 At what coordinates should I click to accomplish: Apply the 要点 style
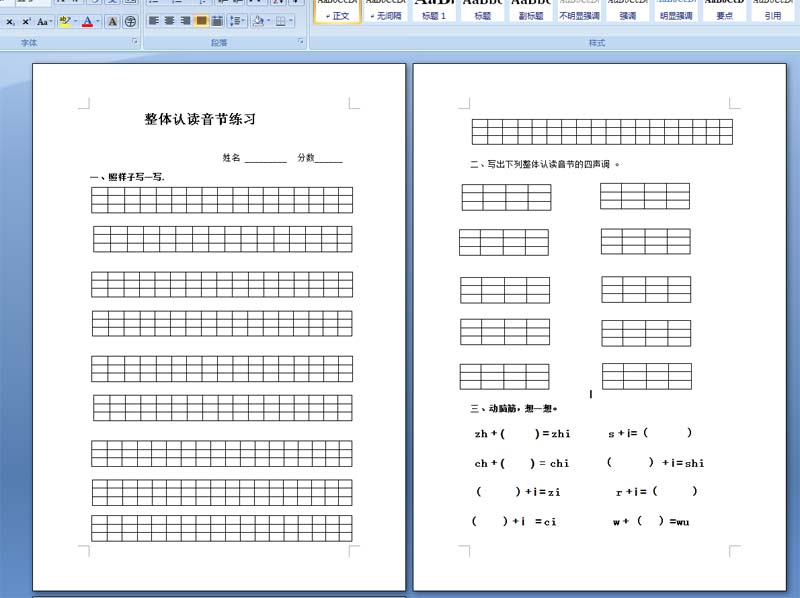pyautogui.click(x=724, y=11)
